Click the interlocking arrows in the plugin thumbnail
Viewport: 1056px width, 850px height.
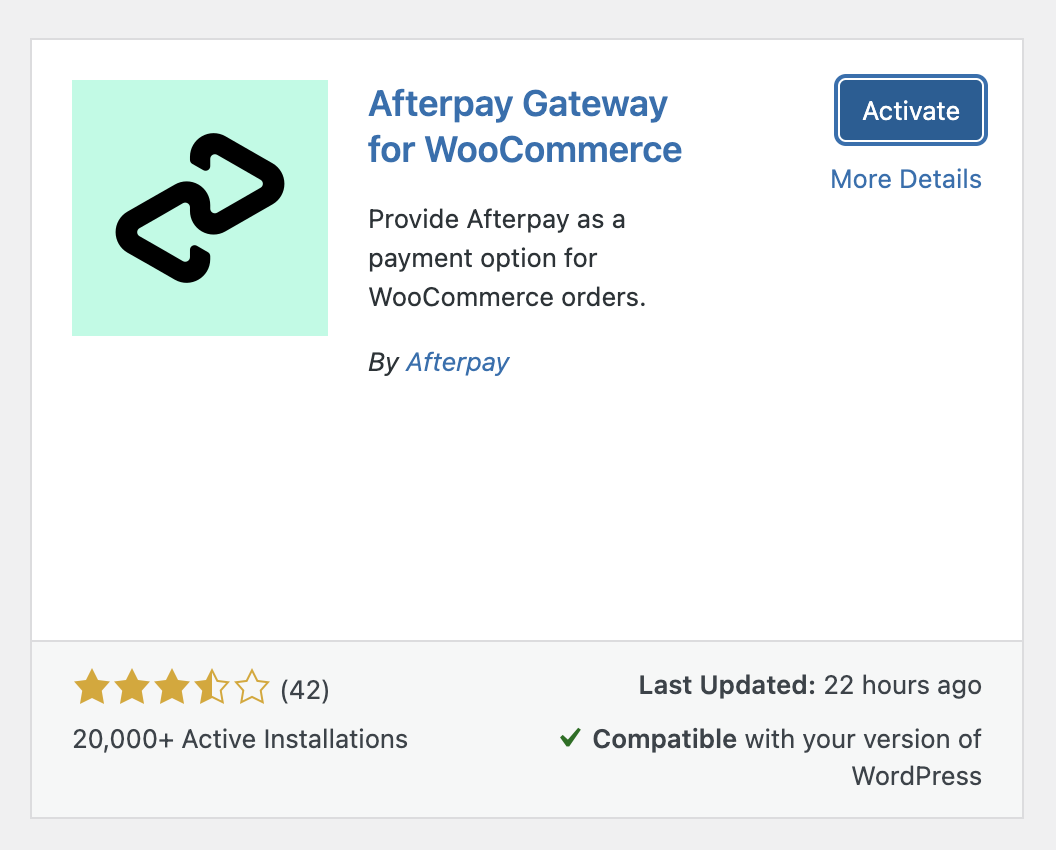coord(200,205)
